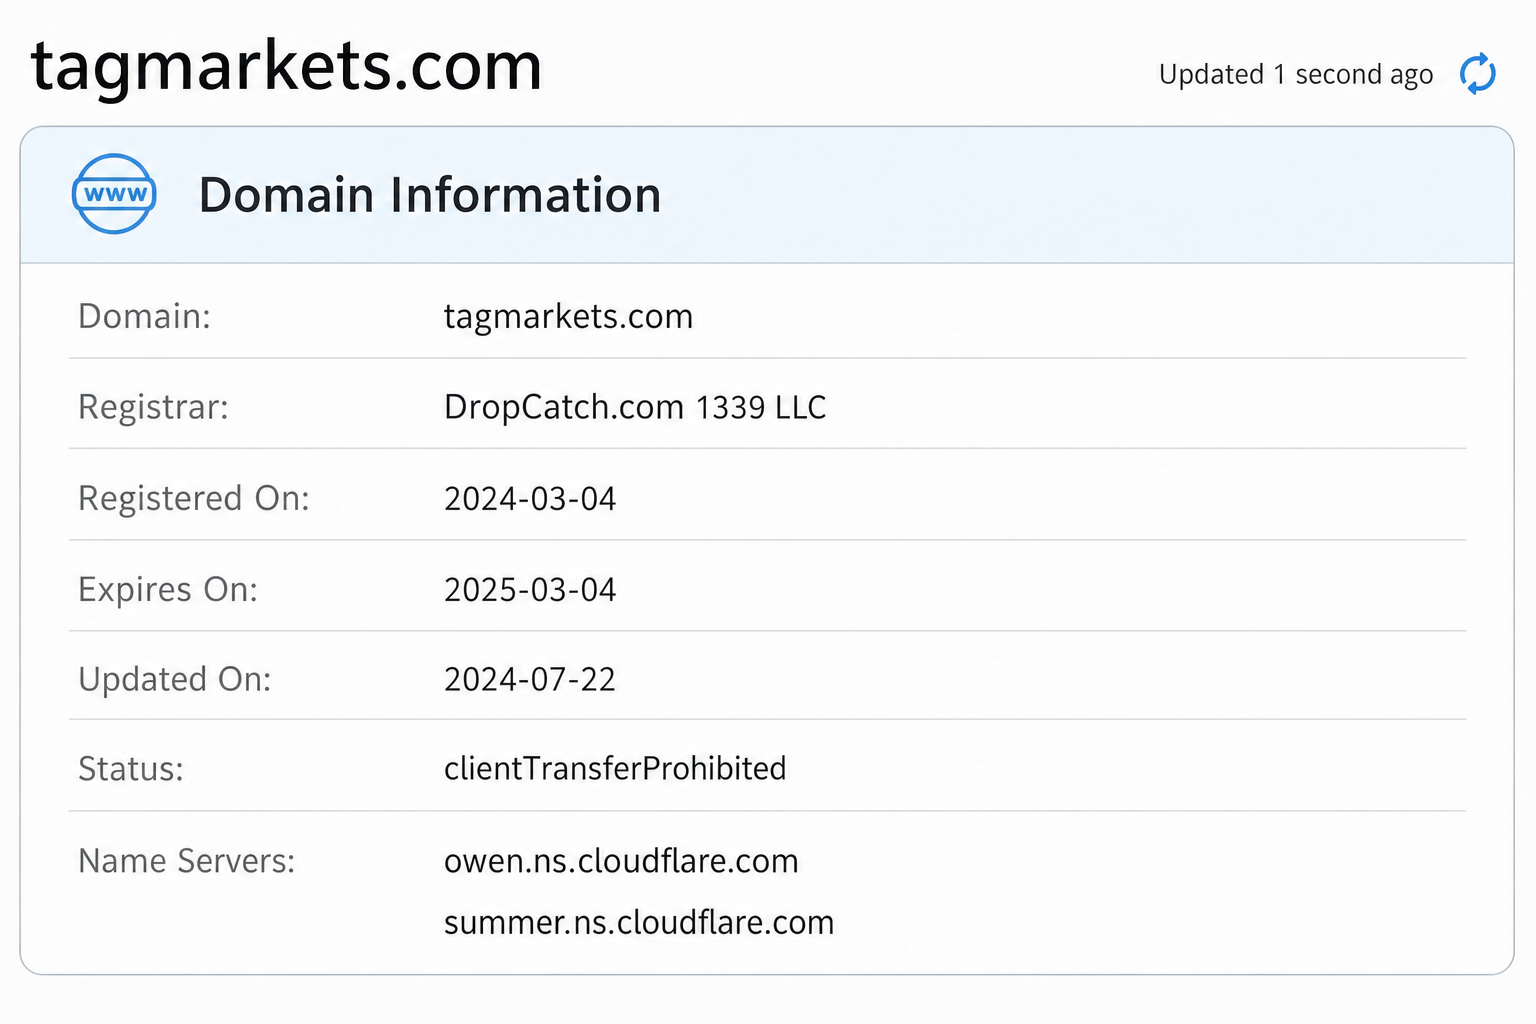Click the Registrar: label
Image resolution: width=1536 pixels, height=1024 pixels.
(153, 407)
